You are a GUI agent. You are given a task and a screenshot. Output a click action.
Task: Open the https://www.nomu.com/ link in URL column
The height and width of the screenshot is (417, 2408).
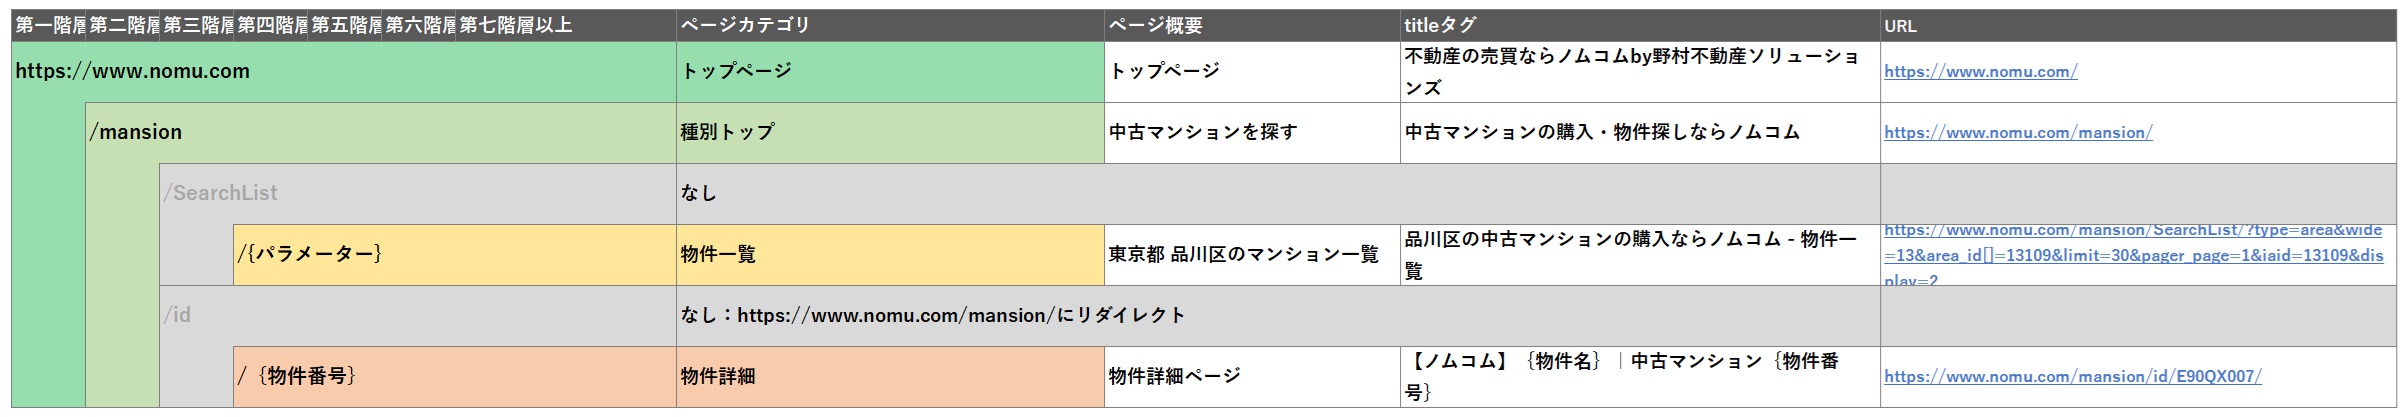pos(1980,72)
